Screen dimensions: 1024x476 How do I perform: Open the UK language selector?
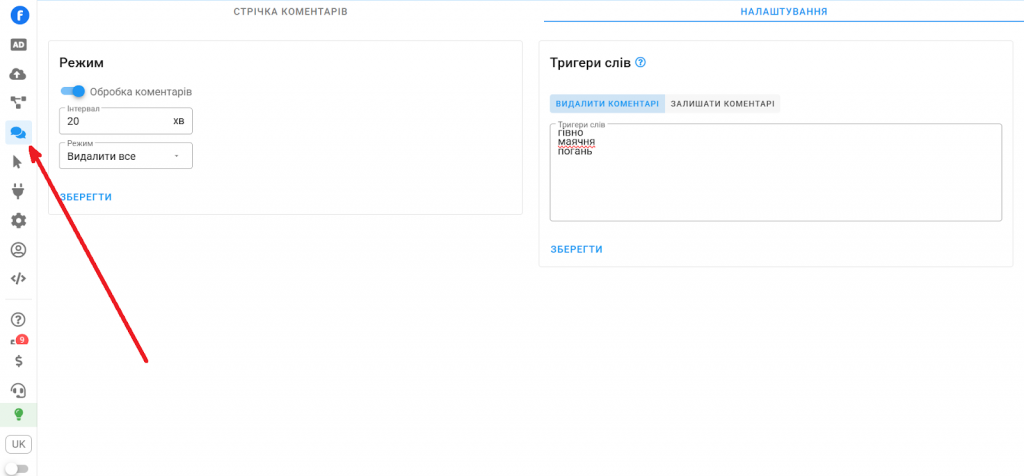pyautogui.click(x=18, y=444)
